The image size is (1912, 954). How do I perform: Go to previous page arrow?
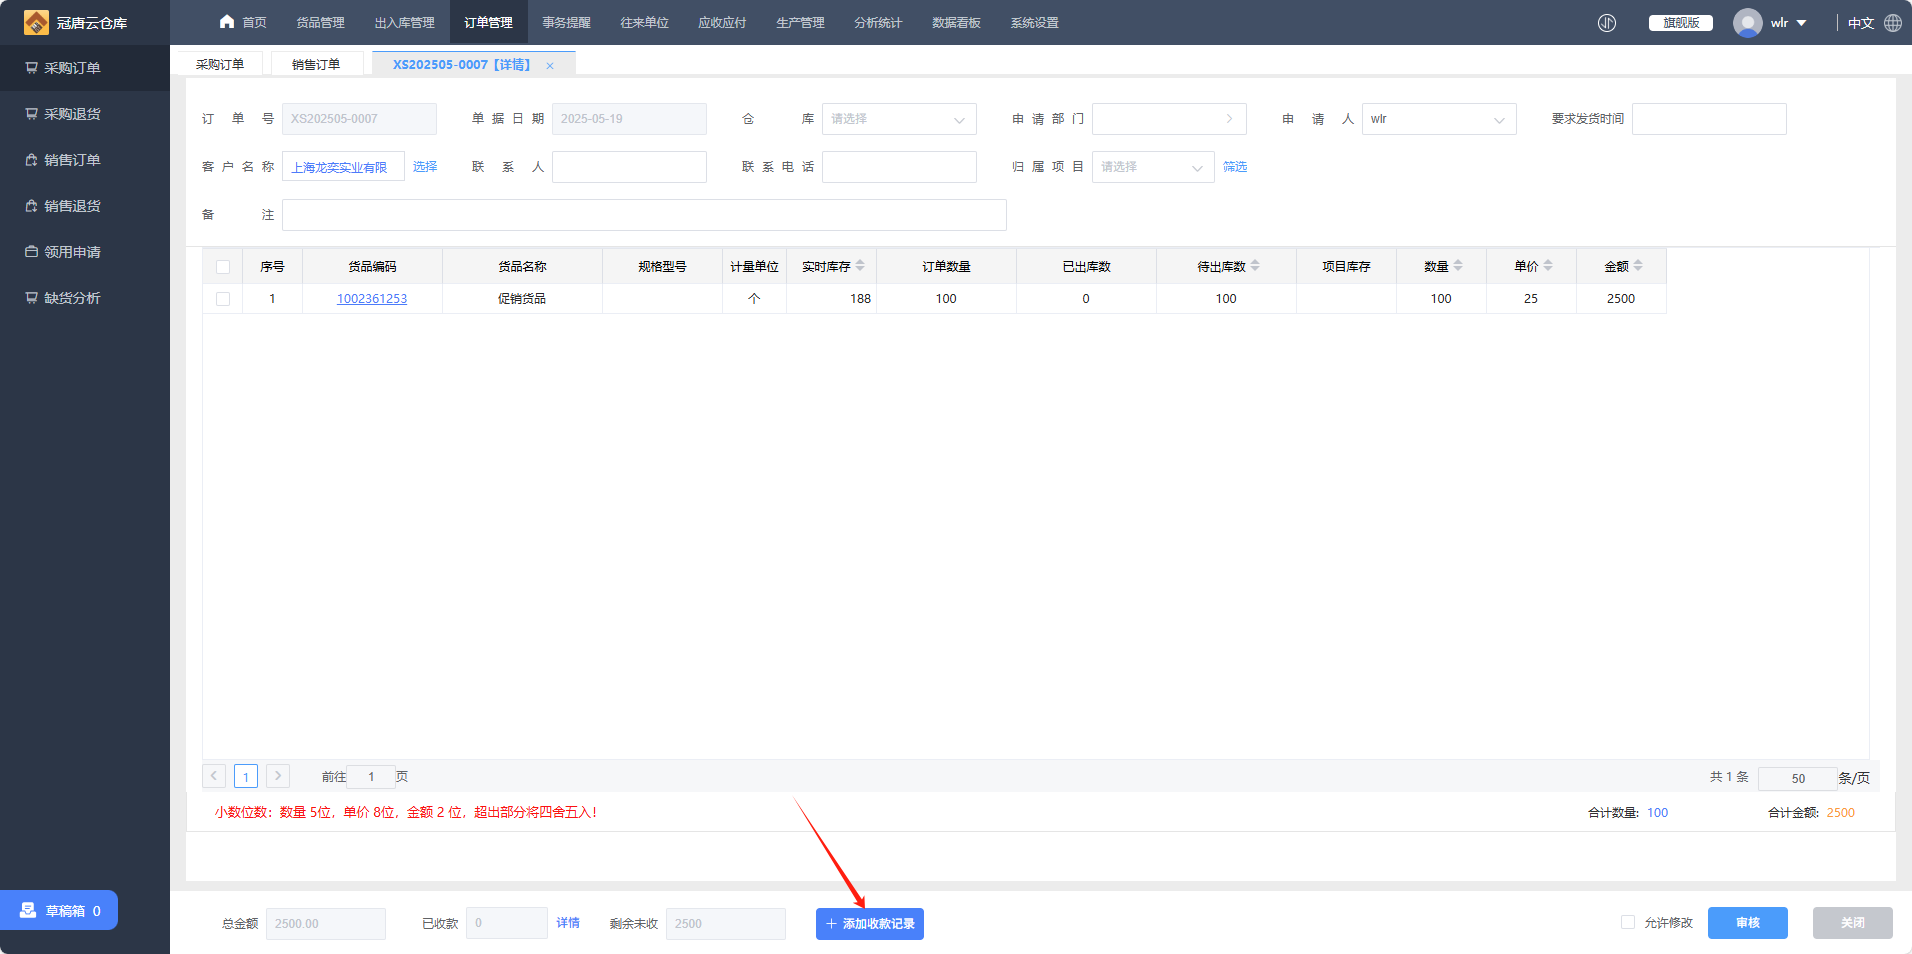click(x=214, y=776)
